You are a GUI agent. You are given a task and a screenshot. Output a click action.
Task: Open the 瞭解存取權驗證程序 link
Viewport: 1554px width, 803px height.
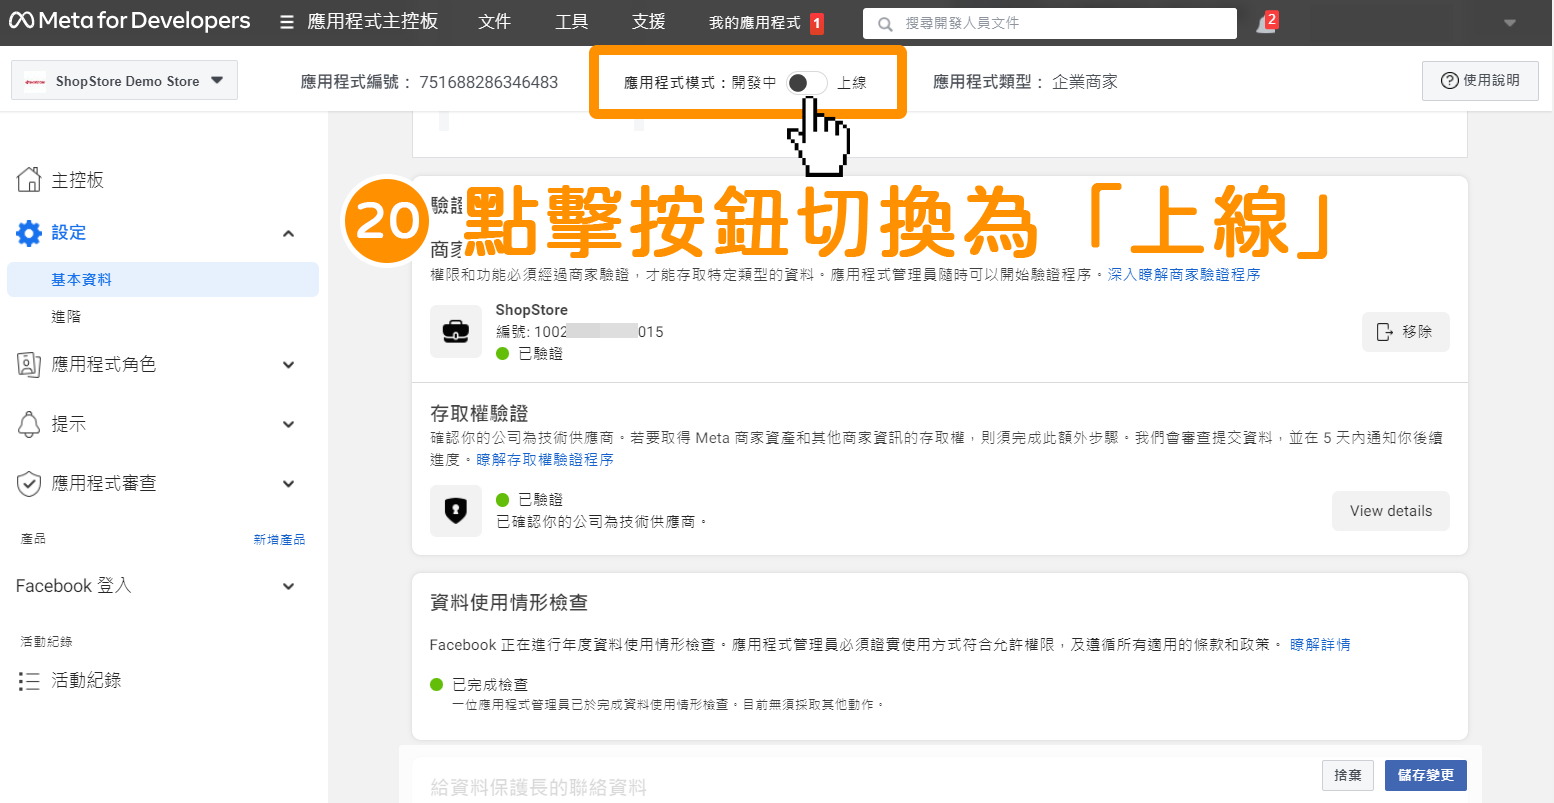(545, 460)
